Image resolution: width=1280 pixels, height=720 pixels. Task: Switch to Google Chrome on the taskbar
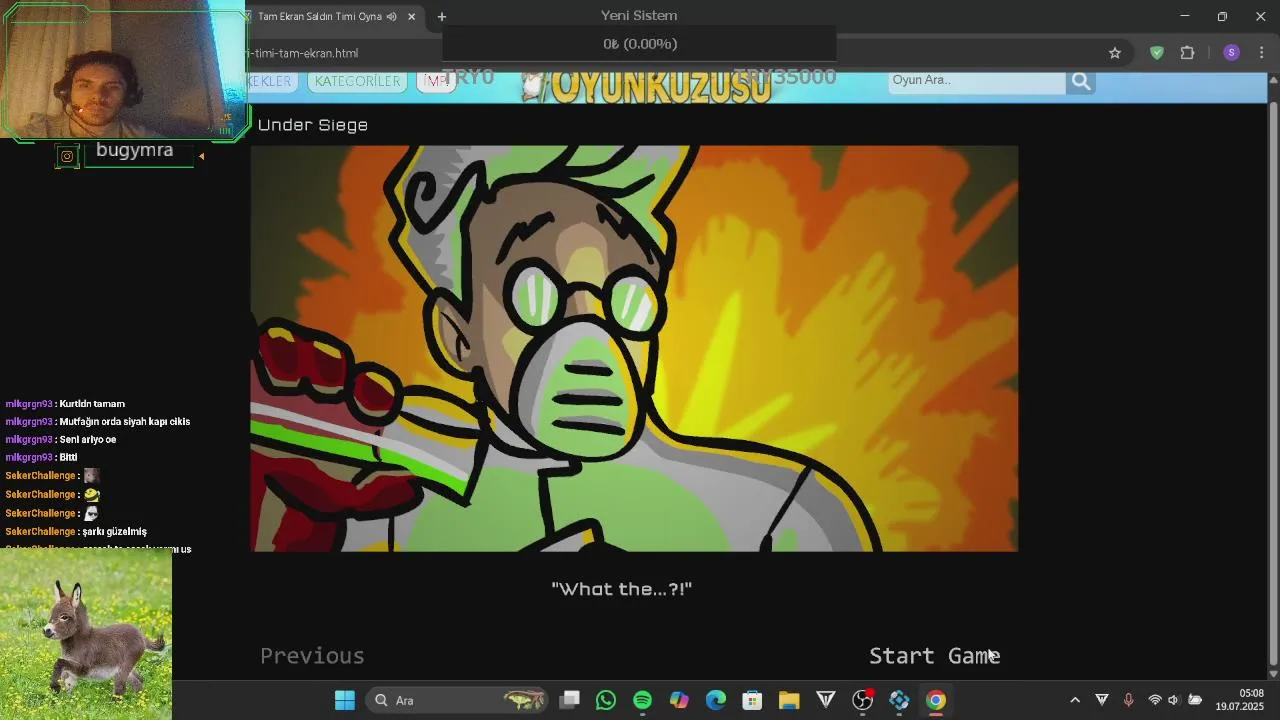click(x=936, y=700)
